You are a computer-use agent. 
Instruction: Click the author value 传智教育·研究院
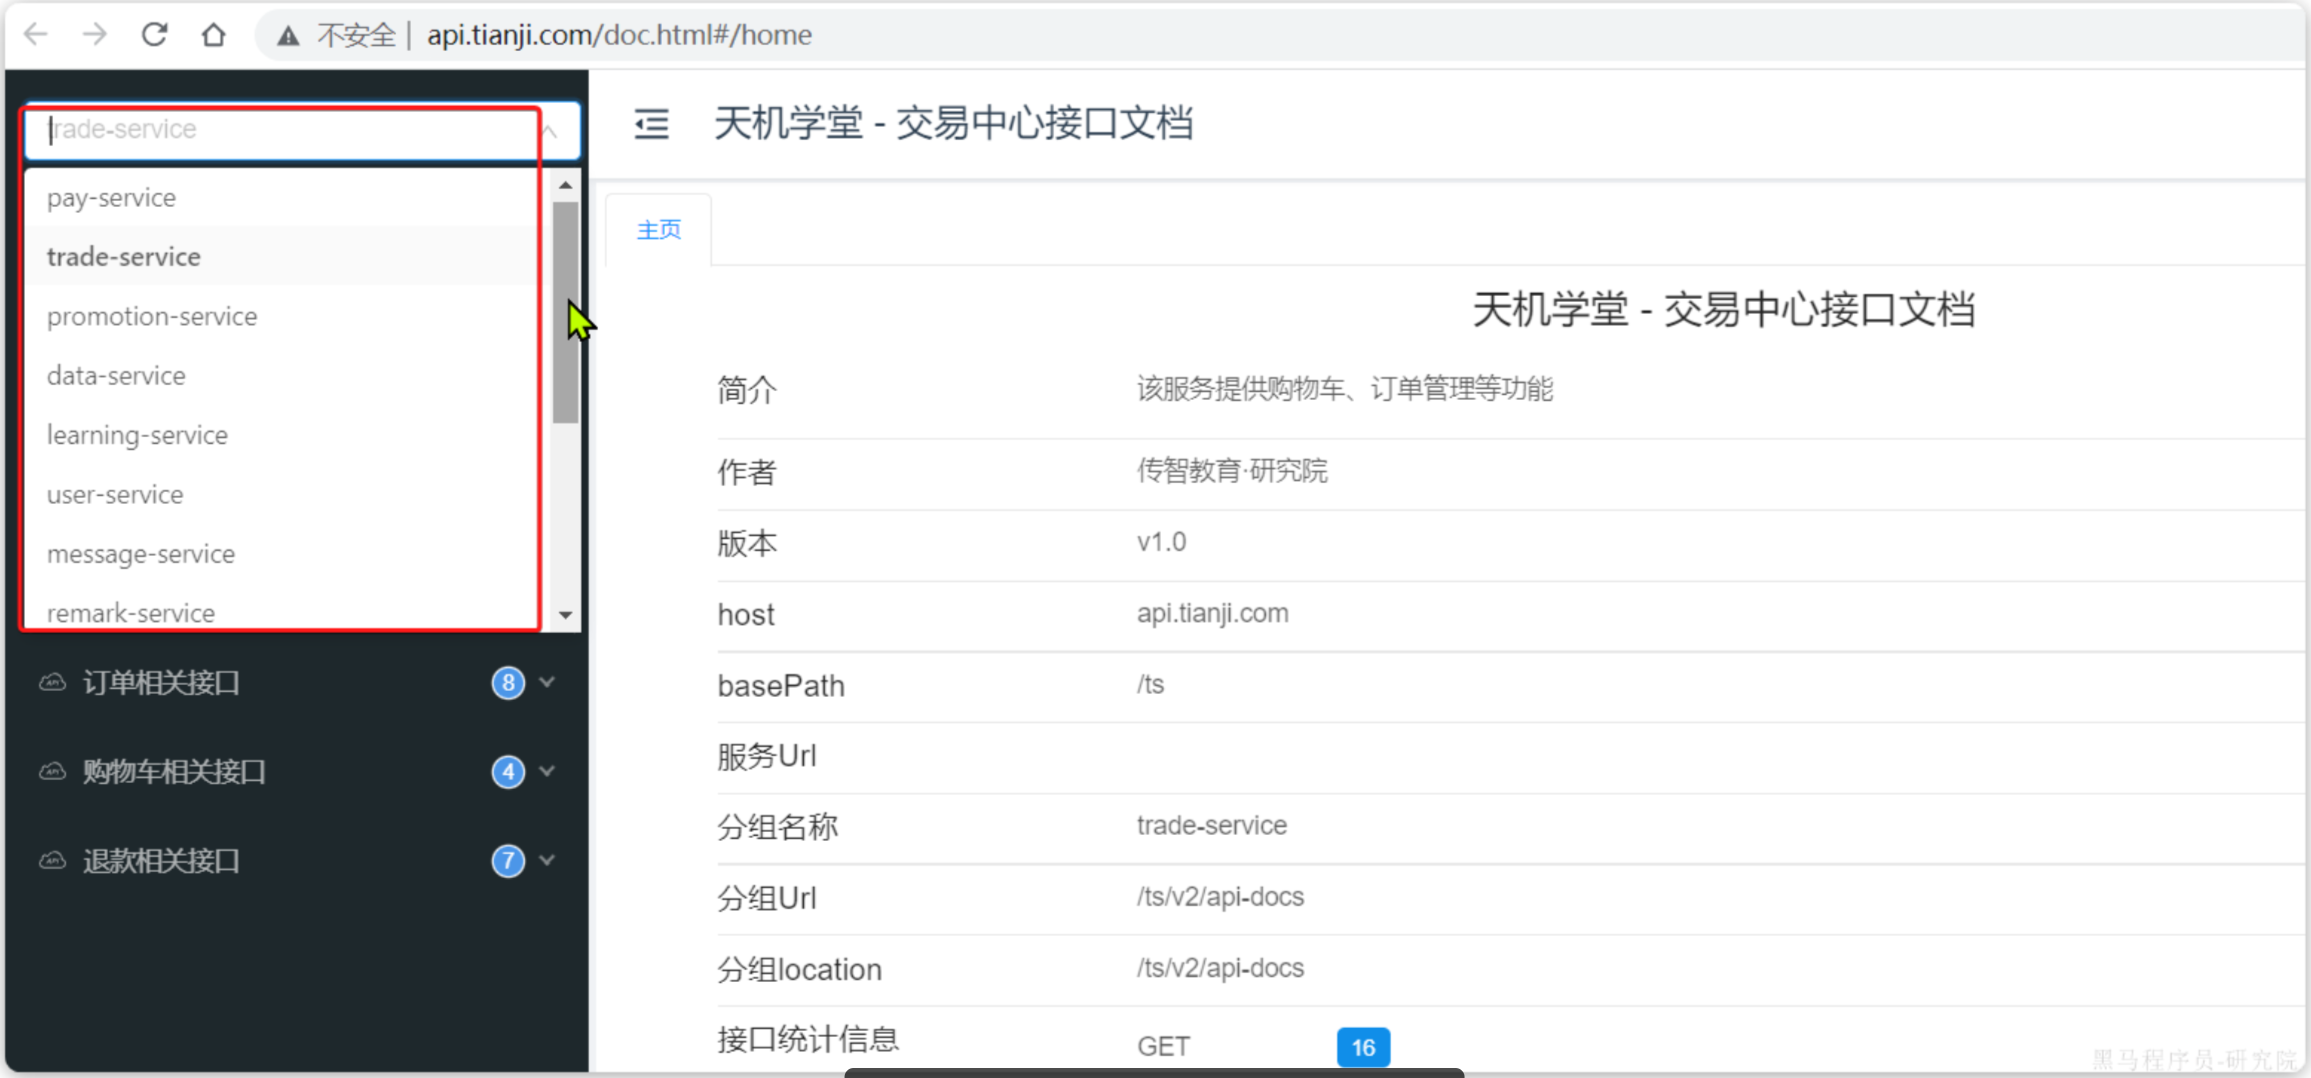tap(1232, 471)
